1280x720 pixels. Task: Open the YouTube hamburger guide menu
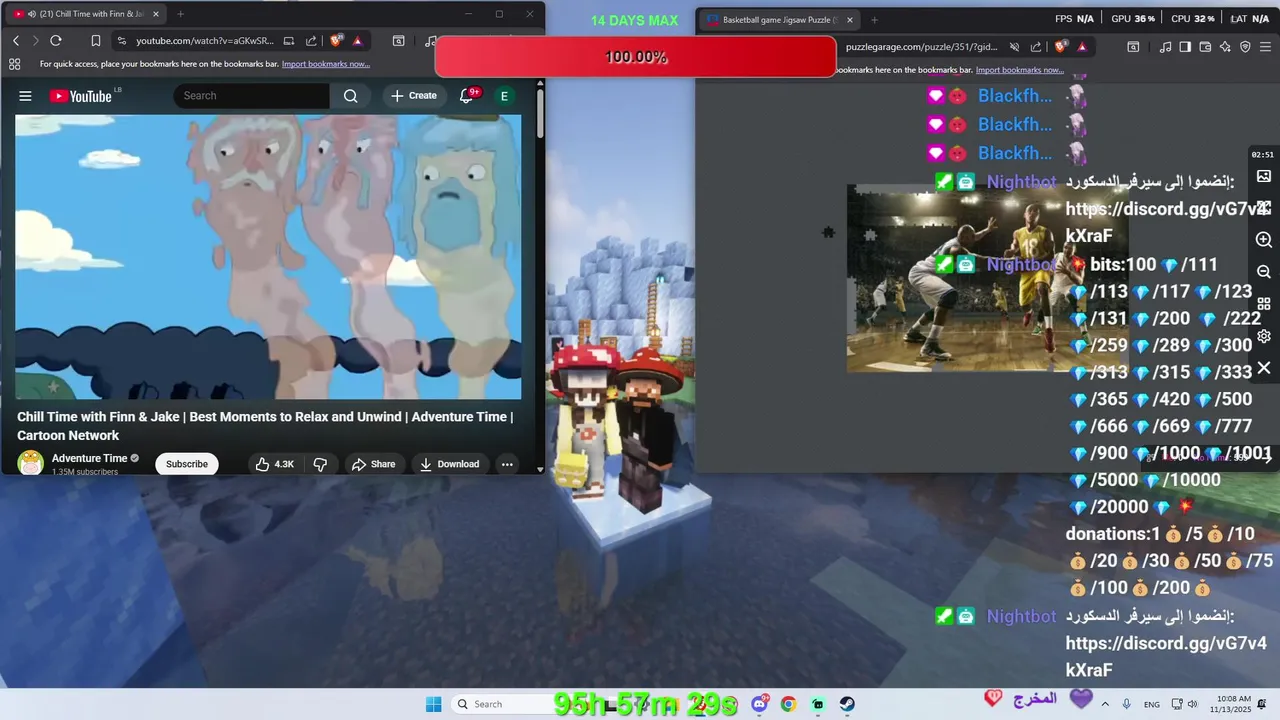coord(25,96)
